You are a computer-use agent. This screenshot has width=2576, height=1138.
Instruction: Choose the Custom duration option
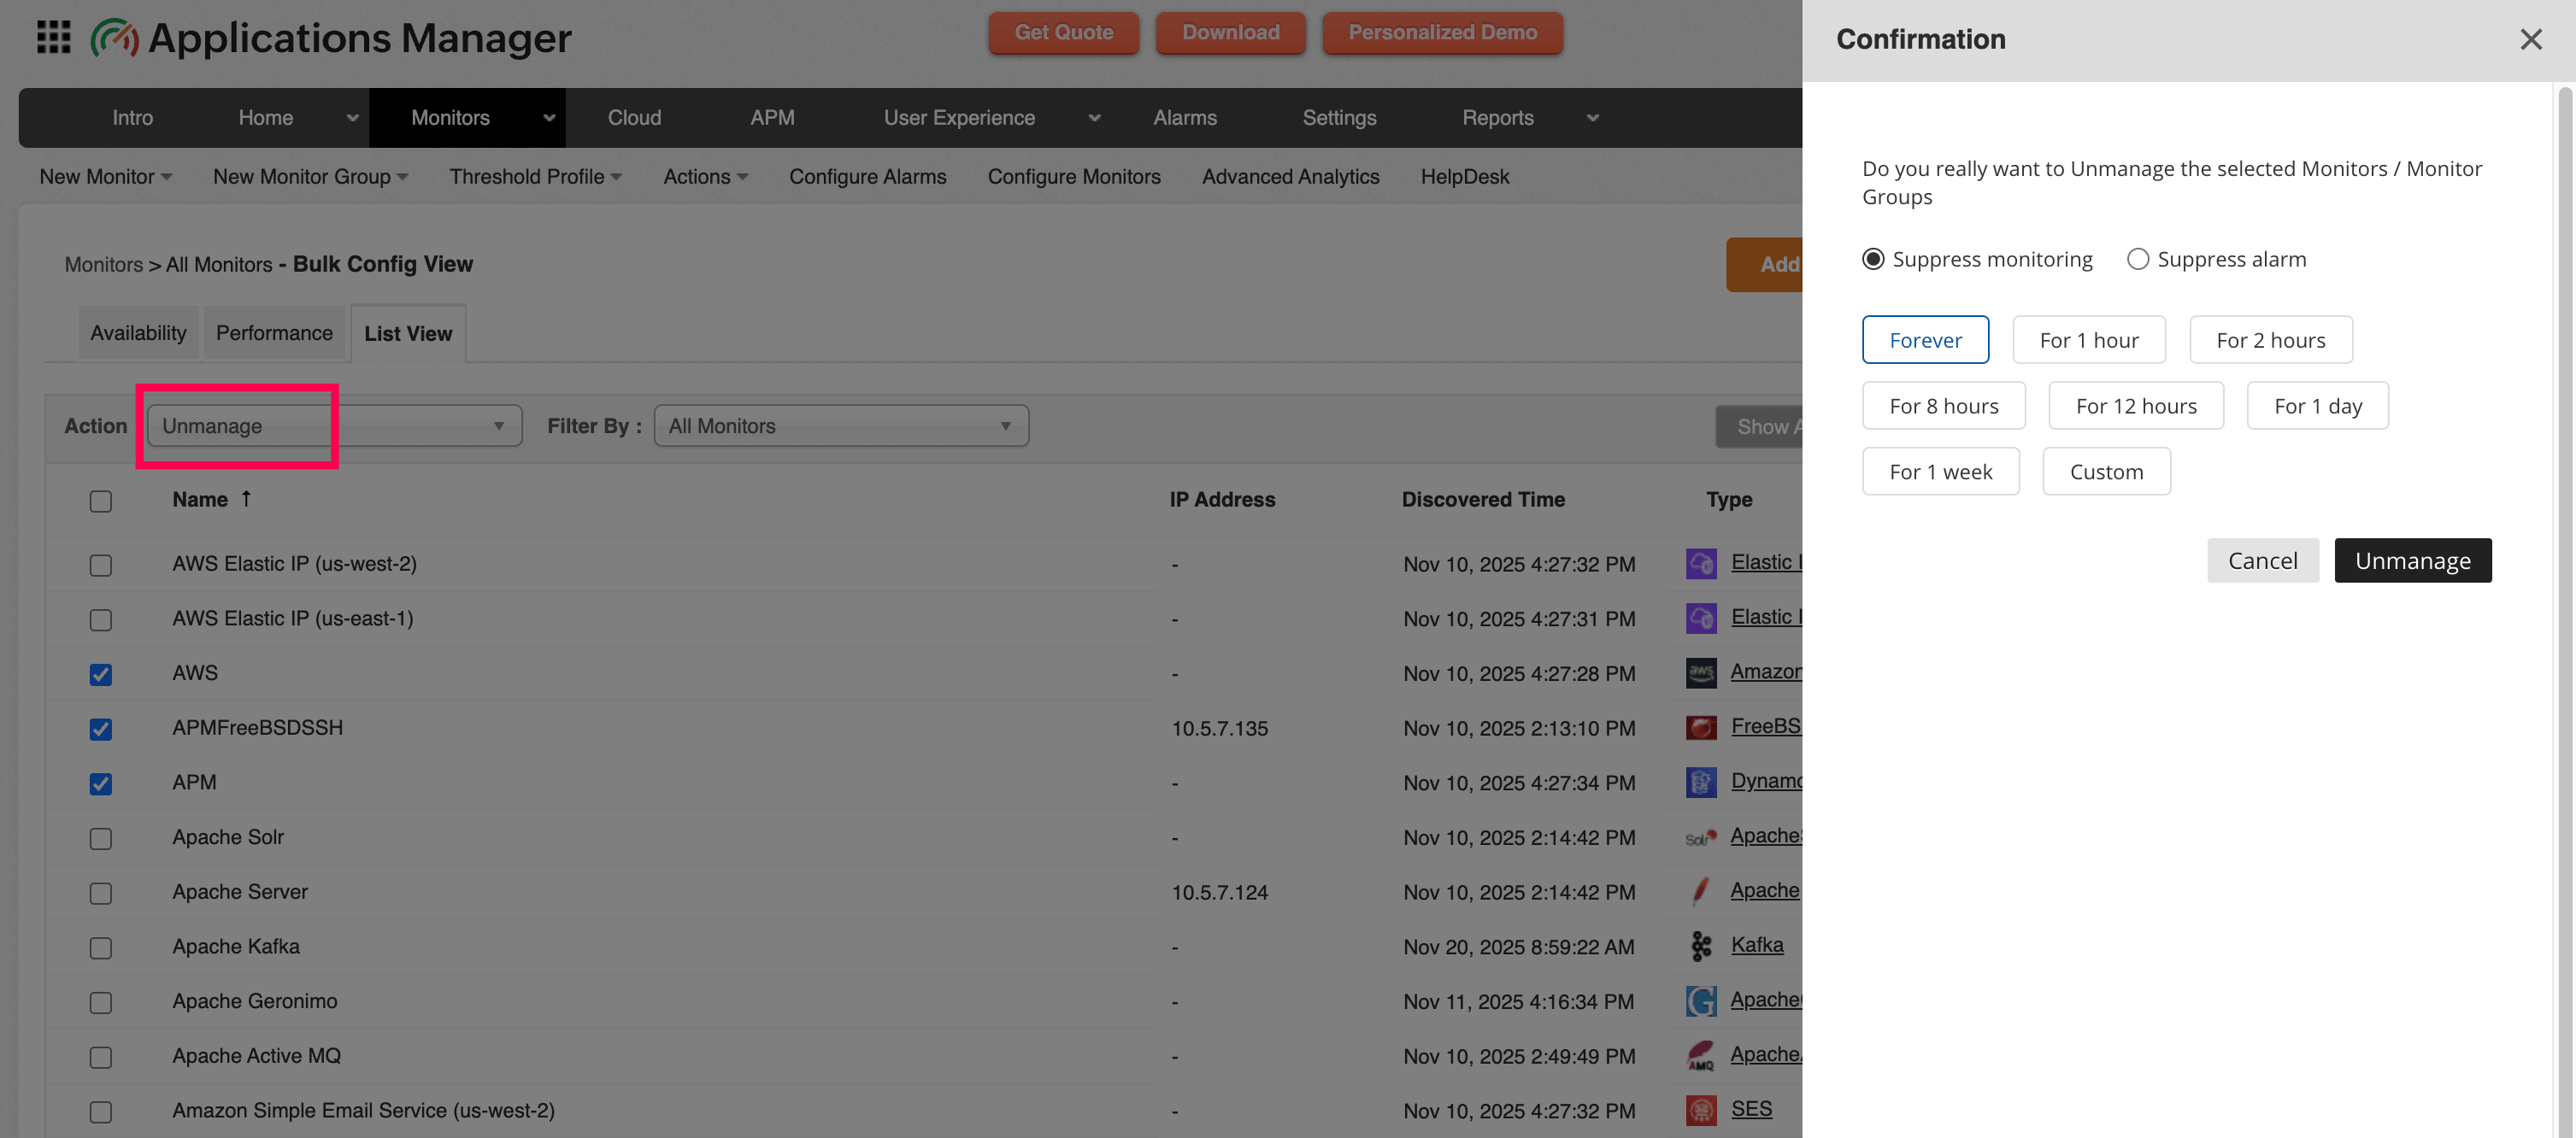tap(2106, 472)
